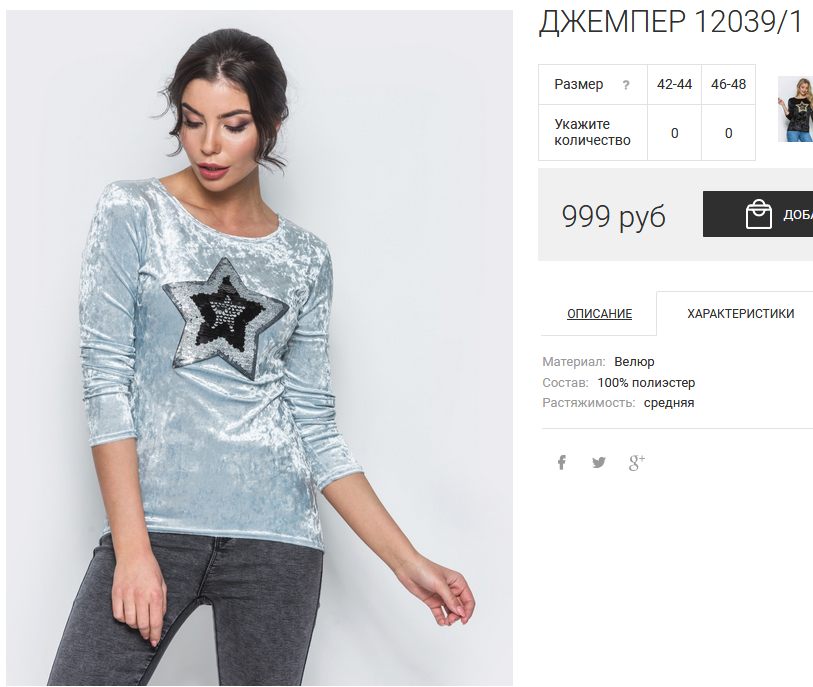Click the quantity field for size 42-44
813x687 pixels.
(x=675, y=133)
